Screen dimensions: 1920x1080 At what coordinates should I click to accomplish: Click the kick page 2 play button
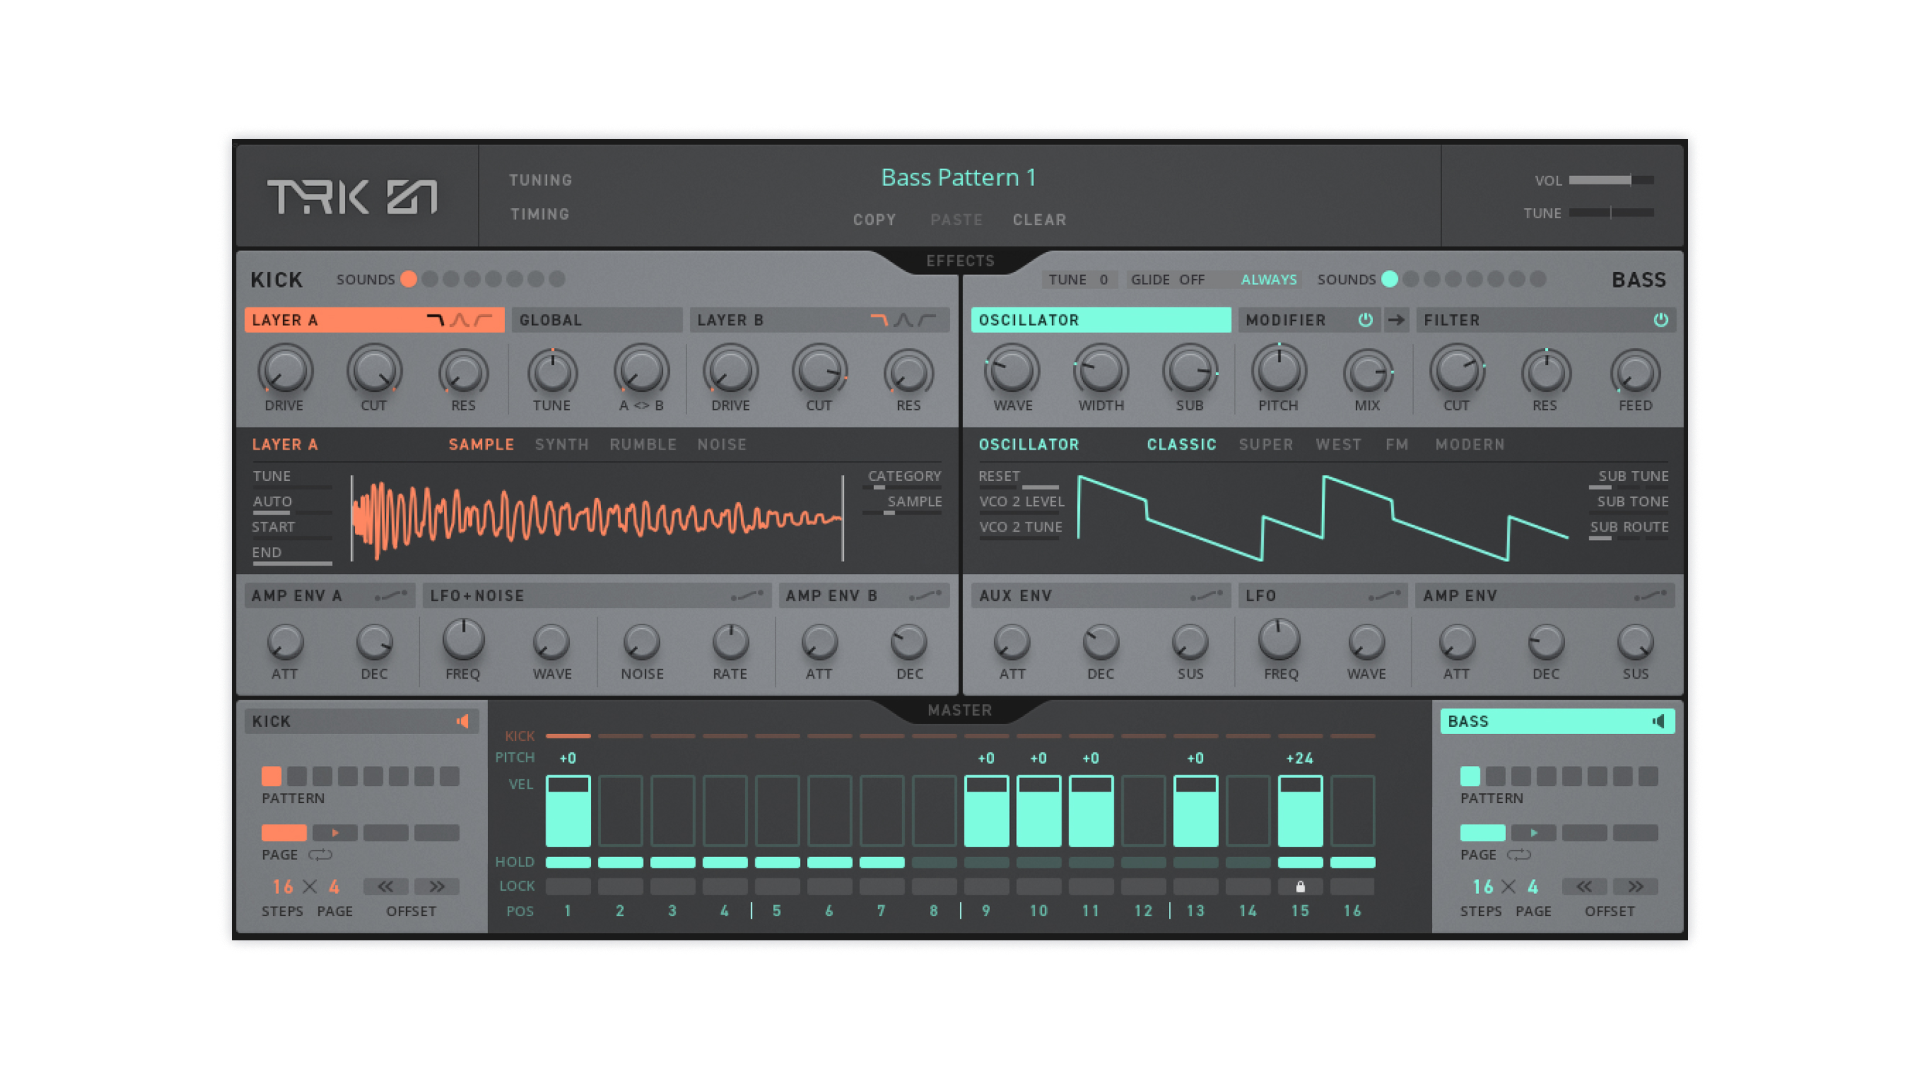click(x=335, y=833)
